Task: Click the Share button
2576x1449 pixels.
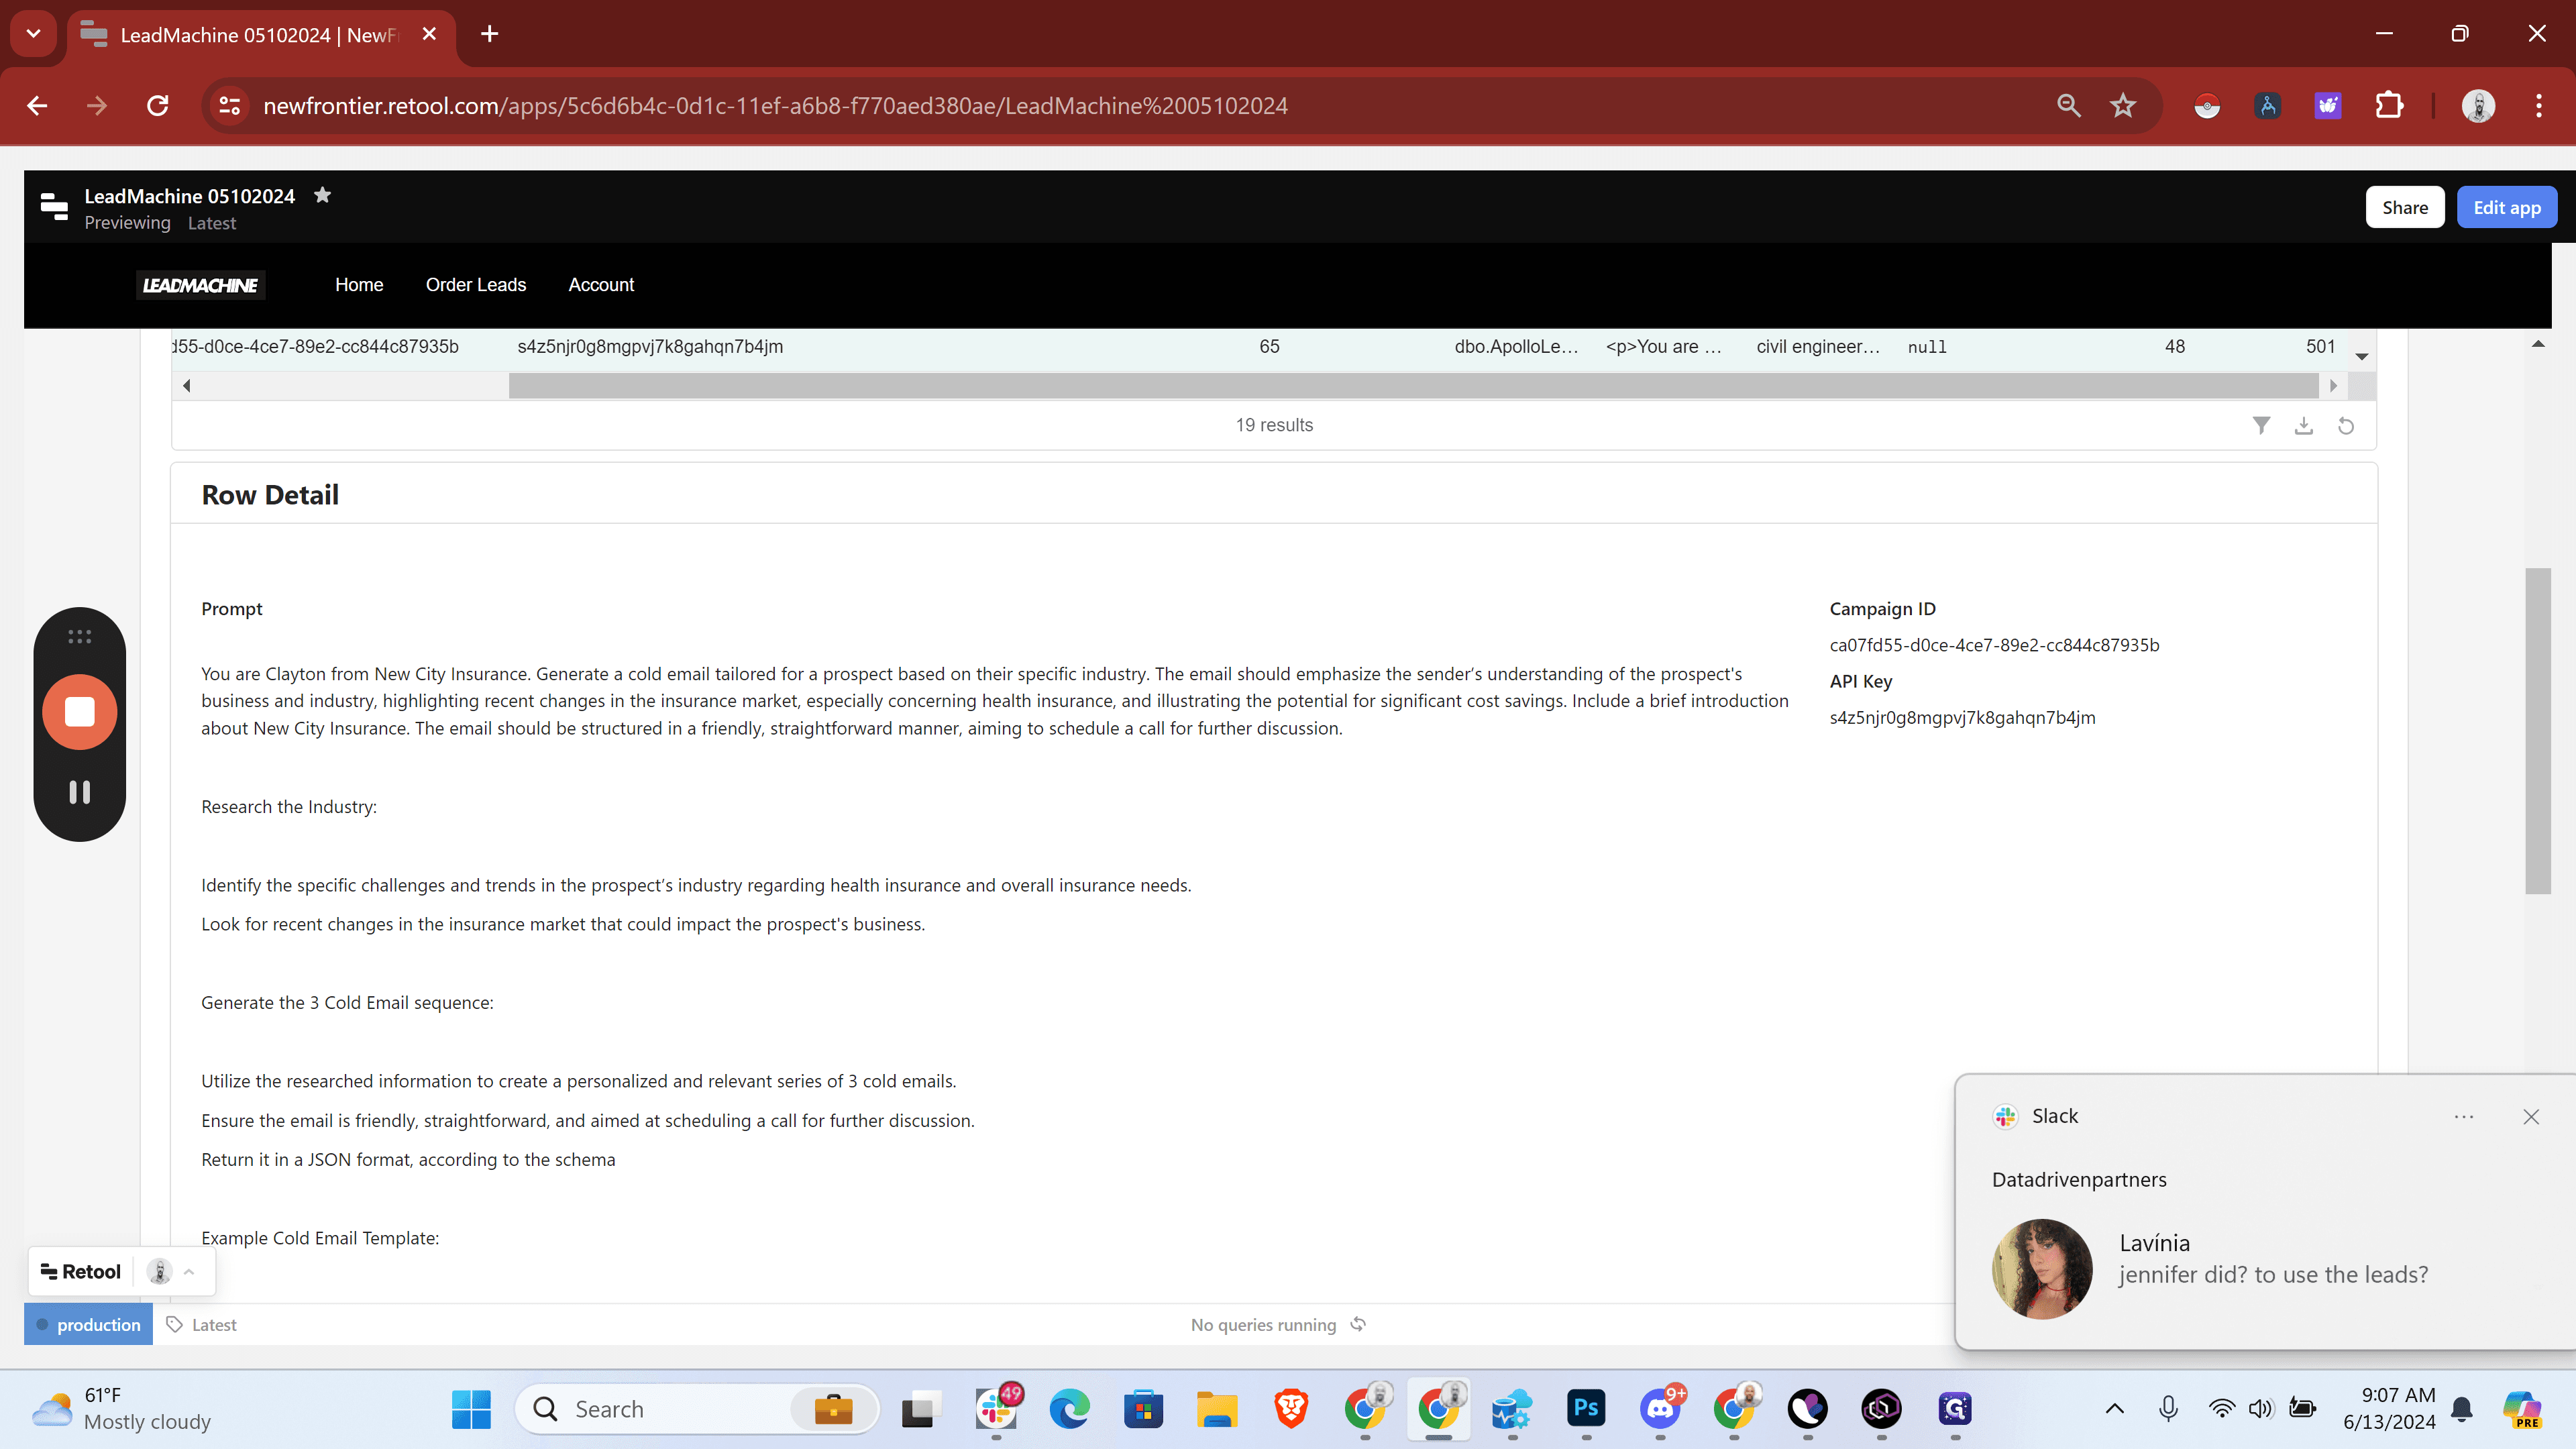Action: [2404, 207]
